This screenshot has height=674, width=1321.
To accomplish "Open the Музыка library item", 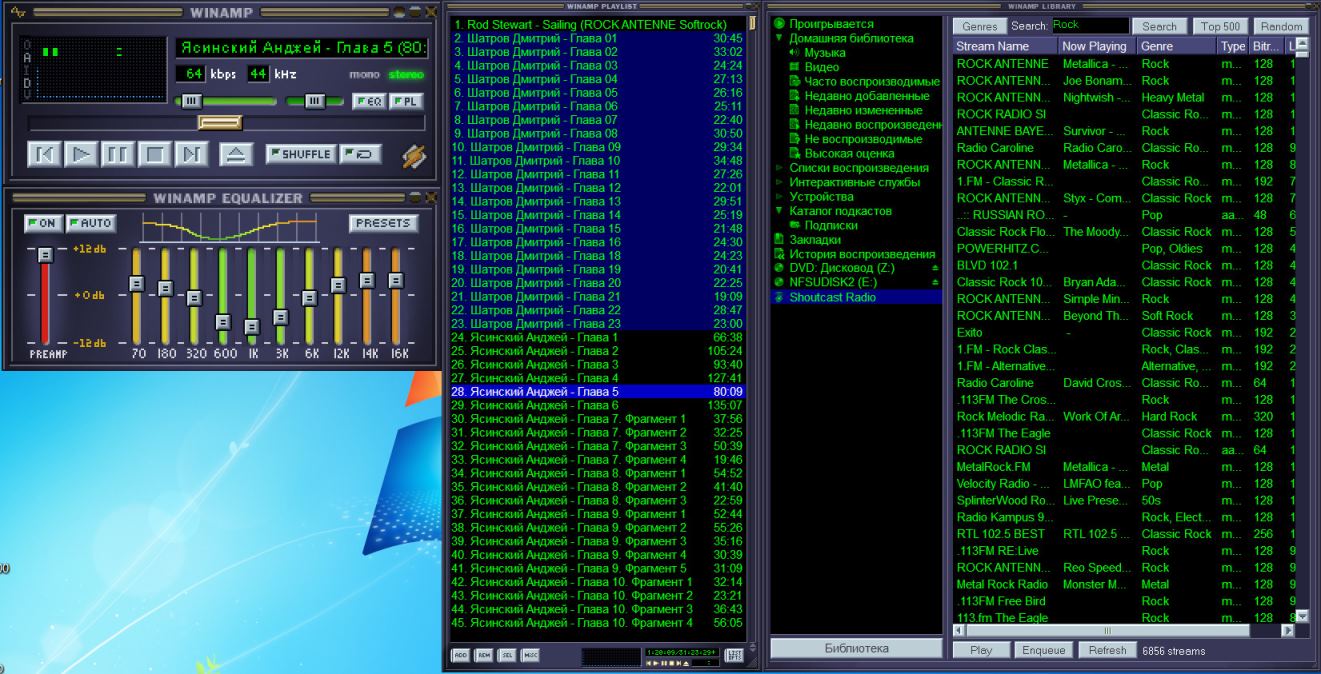I will tap(824, 52).
